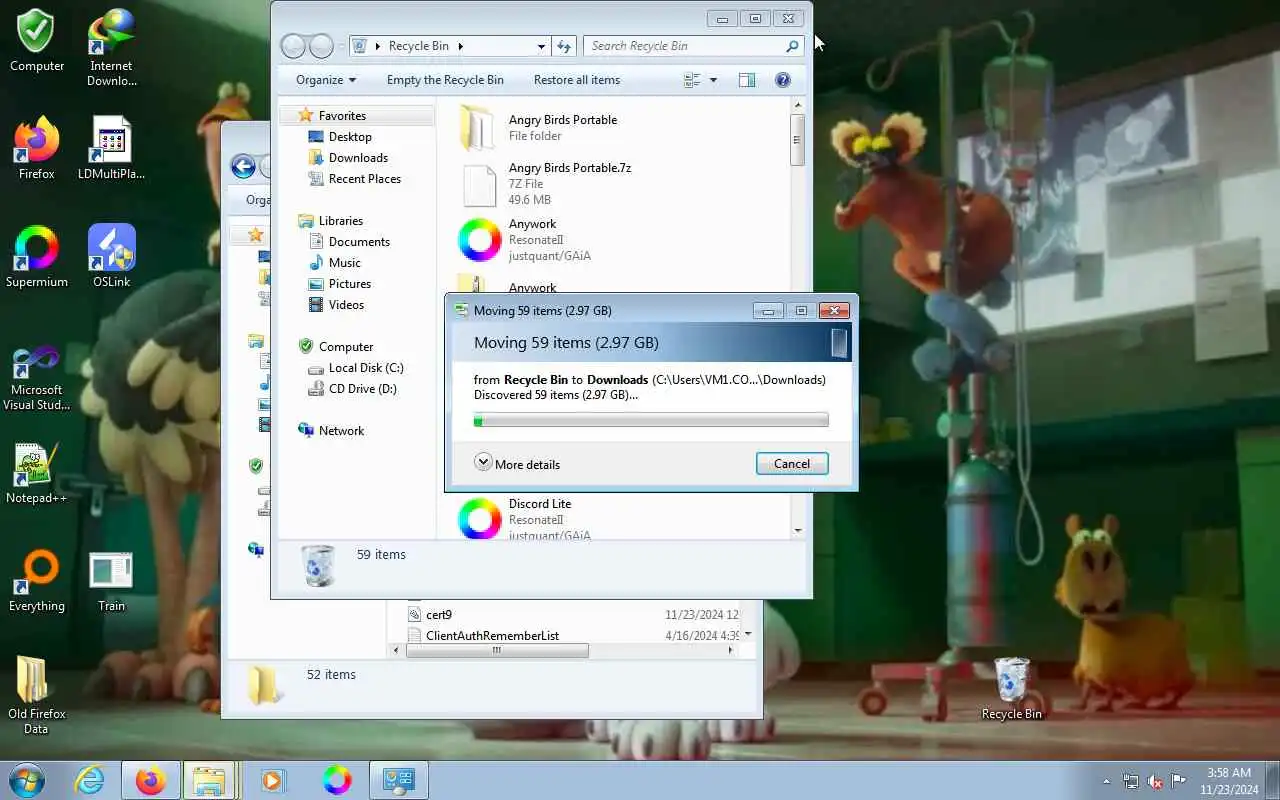The width and height of the screenshot is (1280, 800).
Task: Open the OSLink desktop shortcut
Action: pos(111,256)
